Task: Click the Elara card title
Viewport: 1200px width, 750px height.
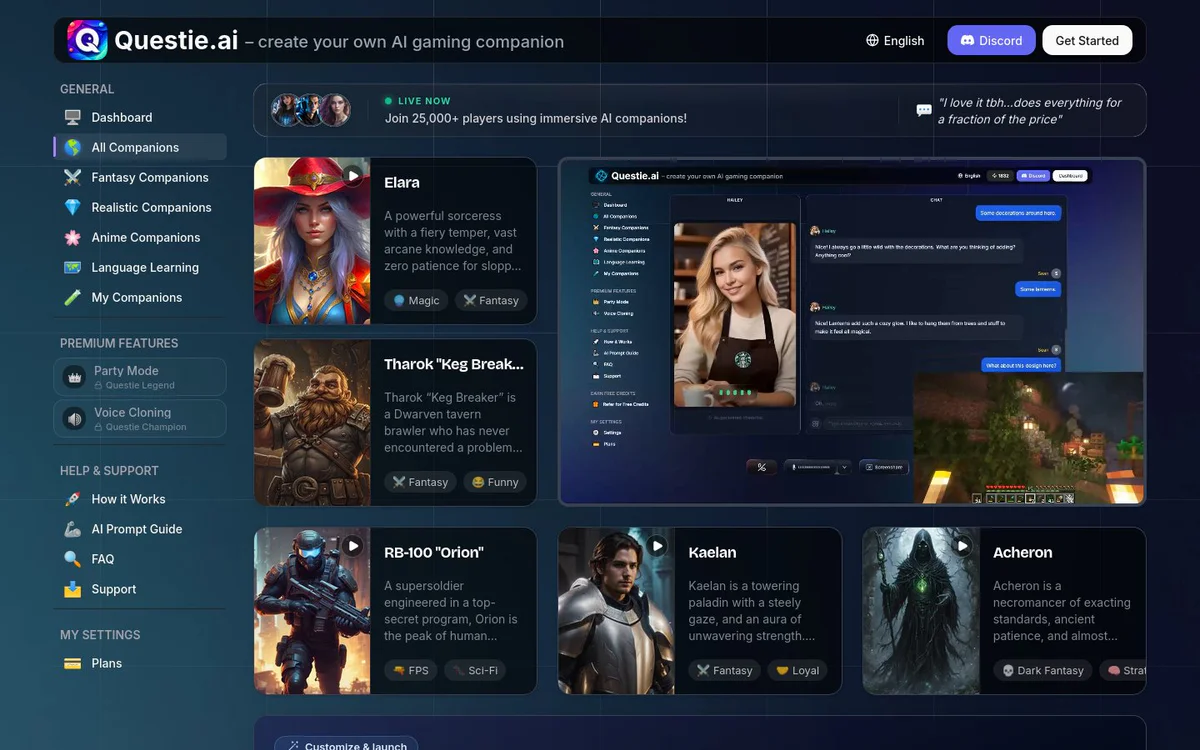Action: pyautogui.click(x=402, y=183)
